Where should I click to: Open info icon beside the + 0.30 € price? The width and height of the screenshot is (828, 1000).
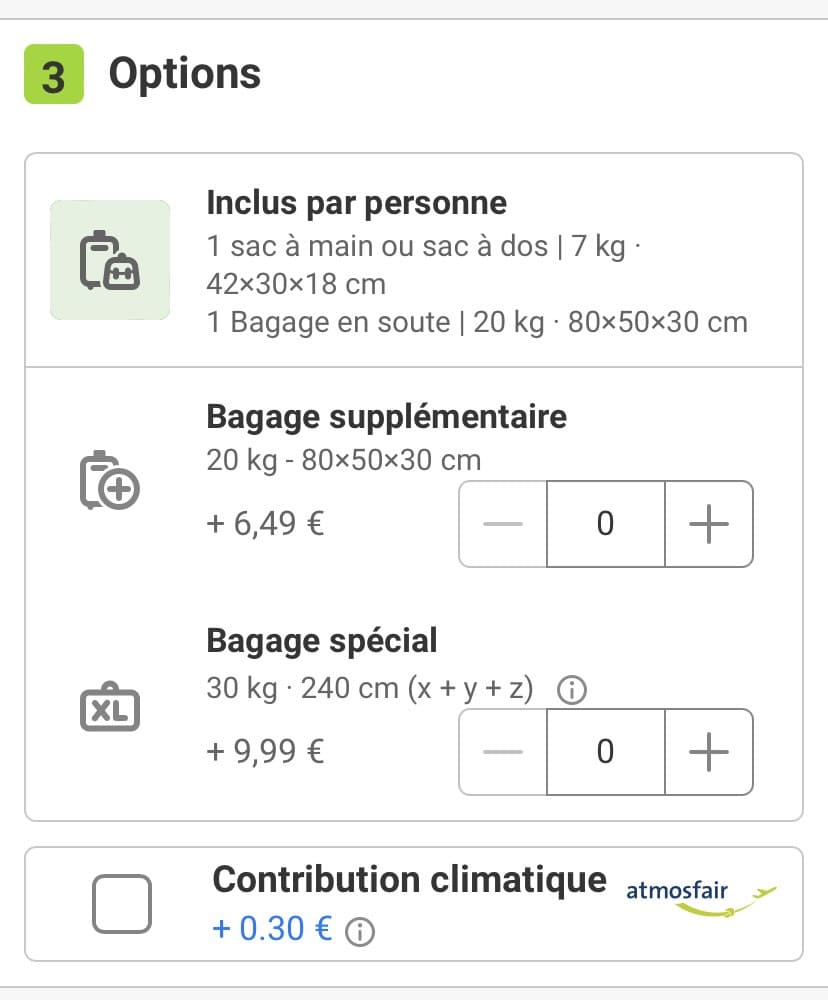click(359, 932)
